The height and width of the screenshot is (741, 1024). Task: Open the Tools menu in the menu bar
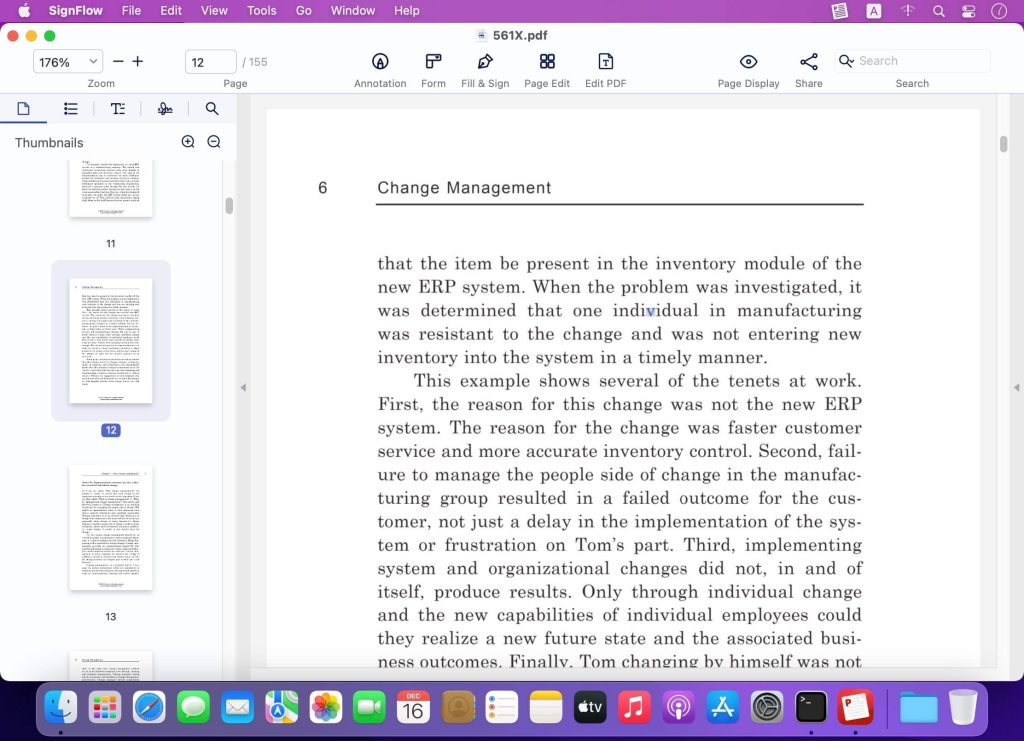(261, 11)
